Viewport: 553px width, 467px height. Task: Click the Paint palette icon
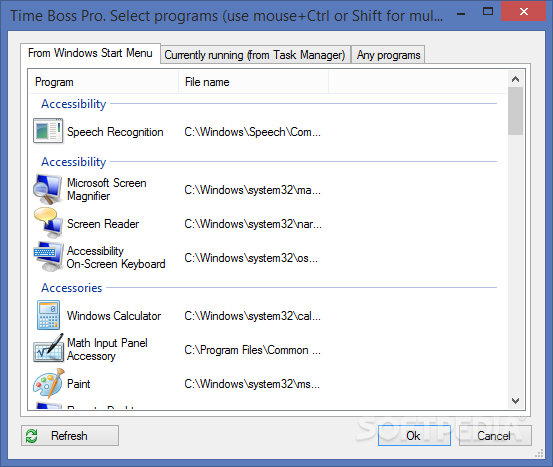(x=49, y=383)
